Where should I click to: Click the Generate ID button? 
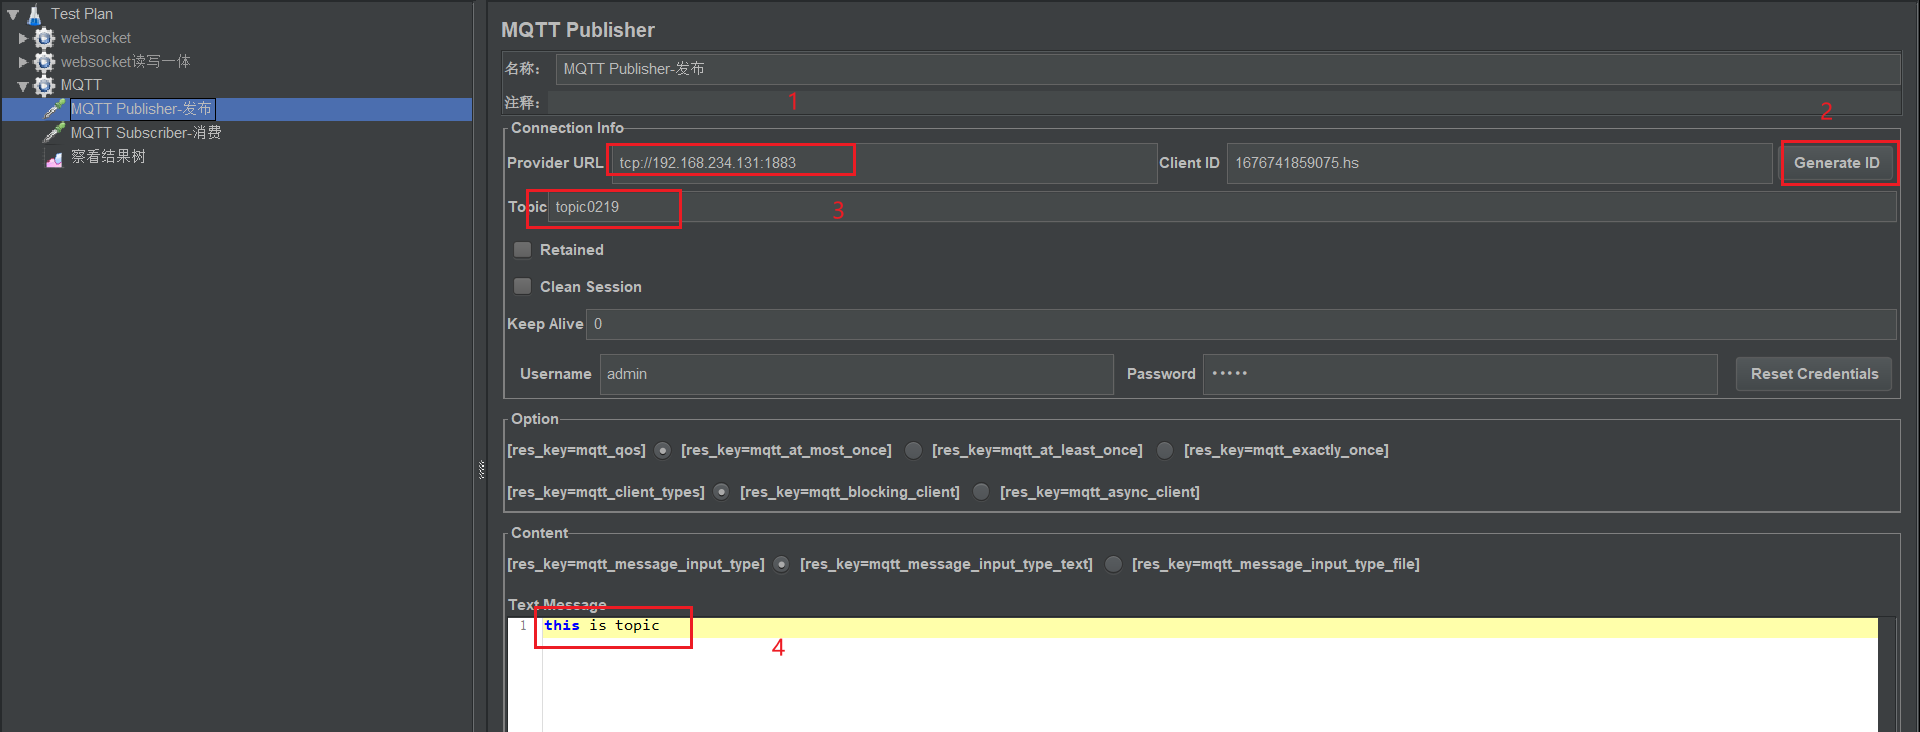[x=1837, y=163]
